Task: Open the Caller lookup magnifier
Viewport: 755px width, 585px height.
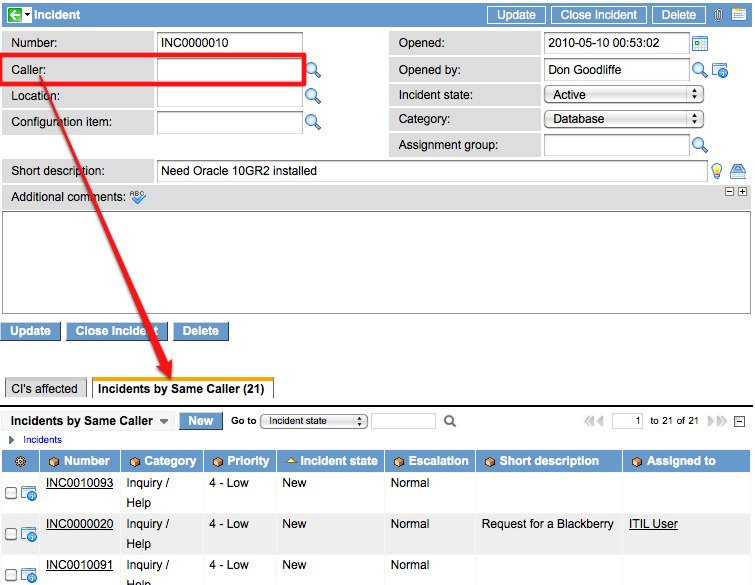Action: pos(313,70)
